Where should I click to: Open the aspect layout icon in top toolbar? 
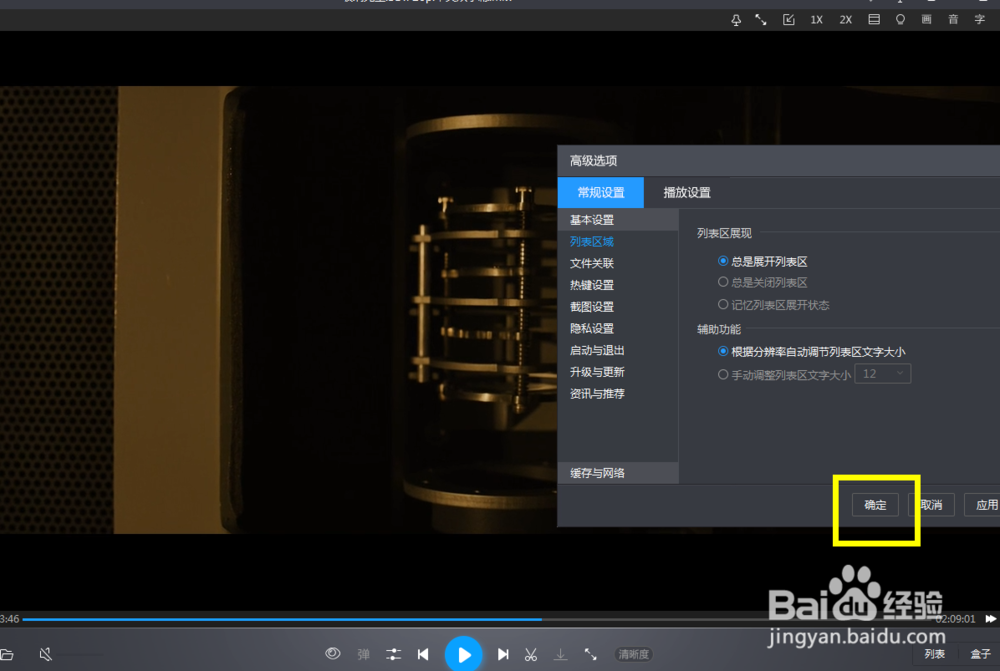click(874, 20)
